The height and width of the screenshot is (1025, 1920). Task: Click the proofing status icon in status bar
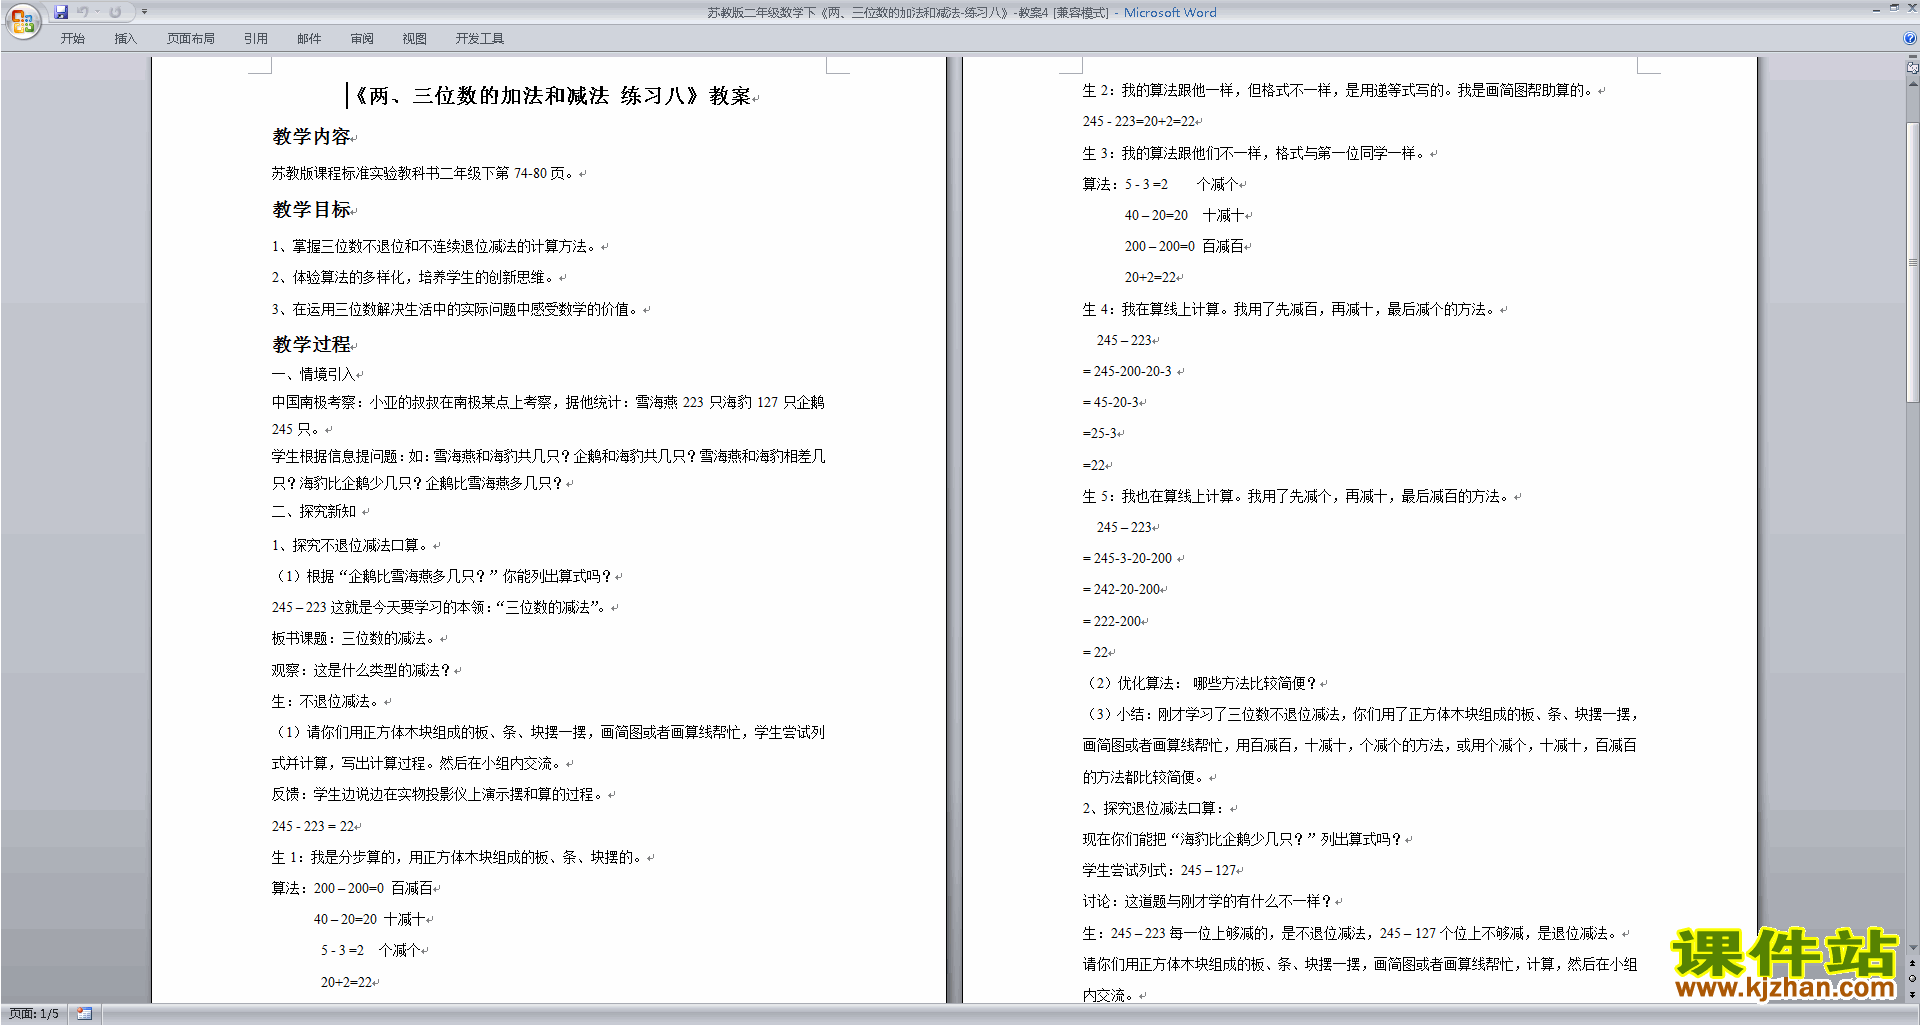coord(84,1014)
